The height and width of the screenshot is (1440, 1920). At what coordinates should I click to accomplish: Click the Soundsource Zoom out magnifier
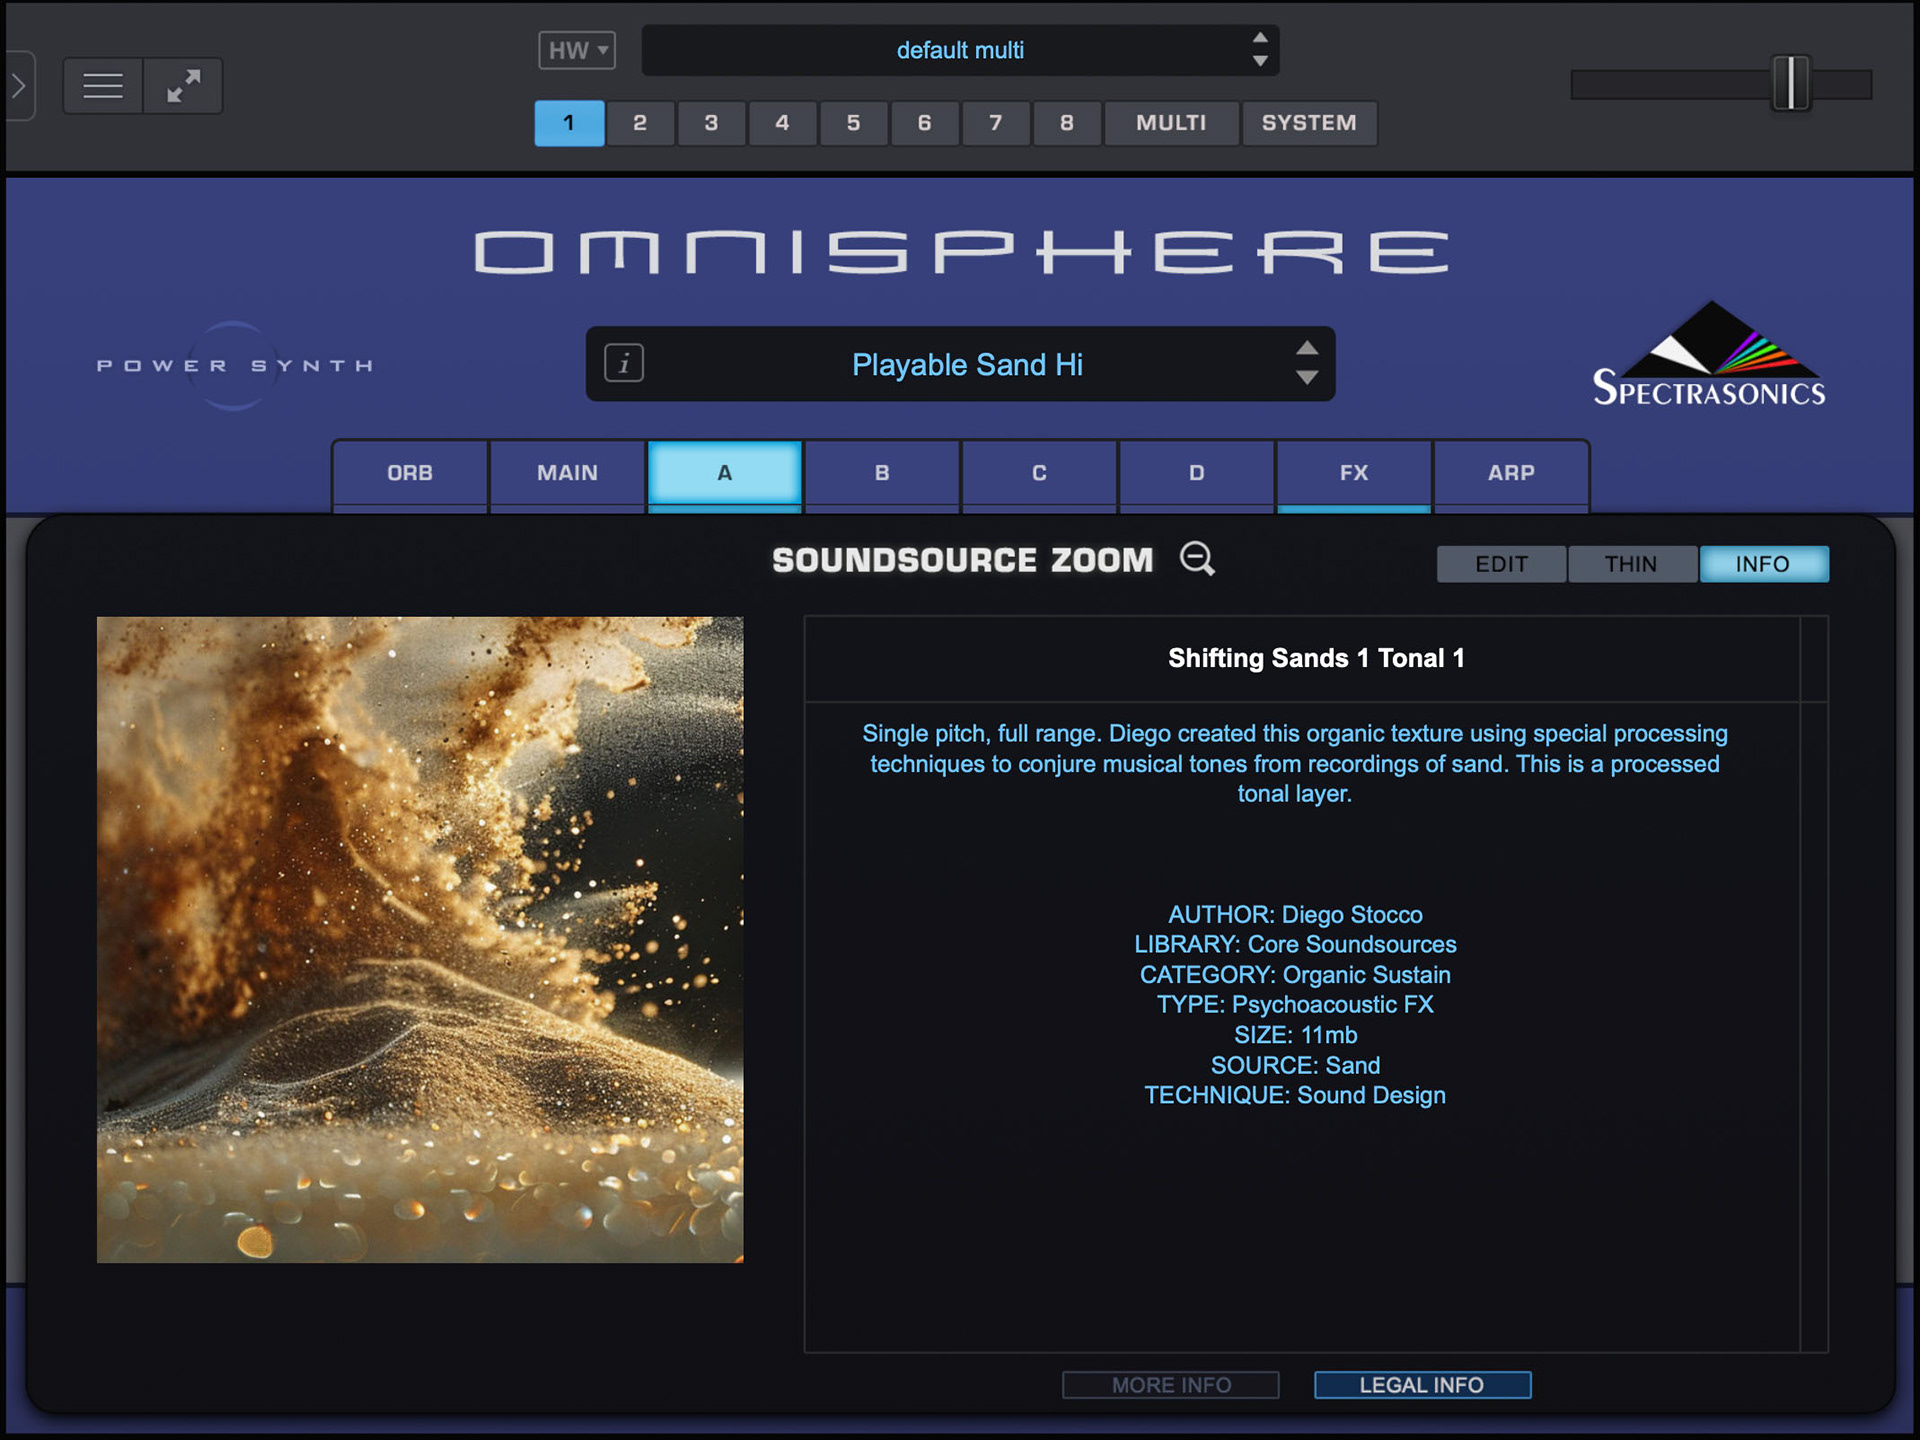pos(1197,559)
